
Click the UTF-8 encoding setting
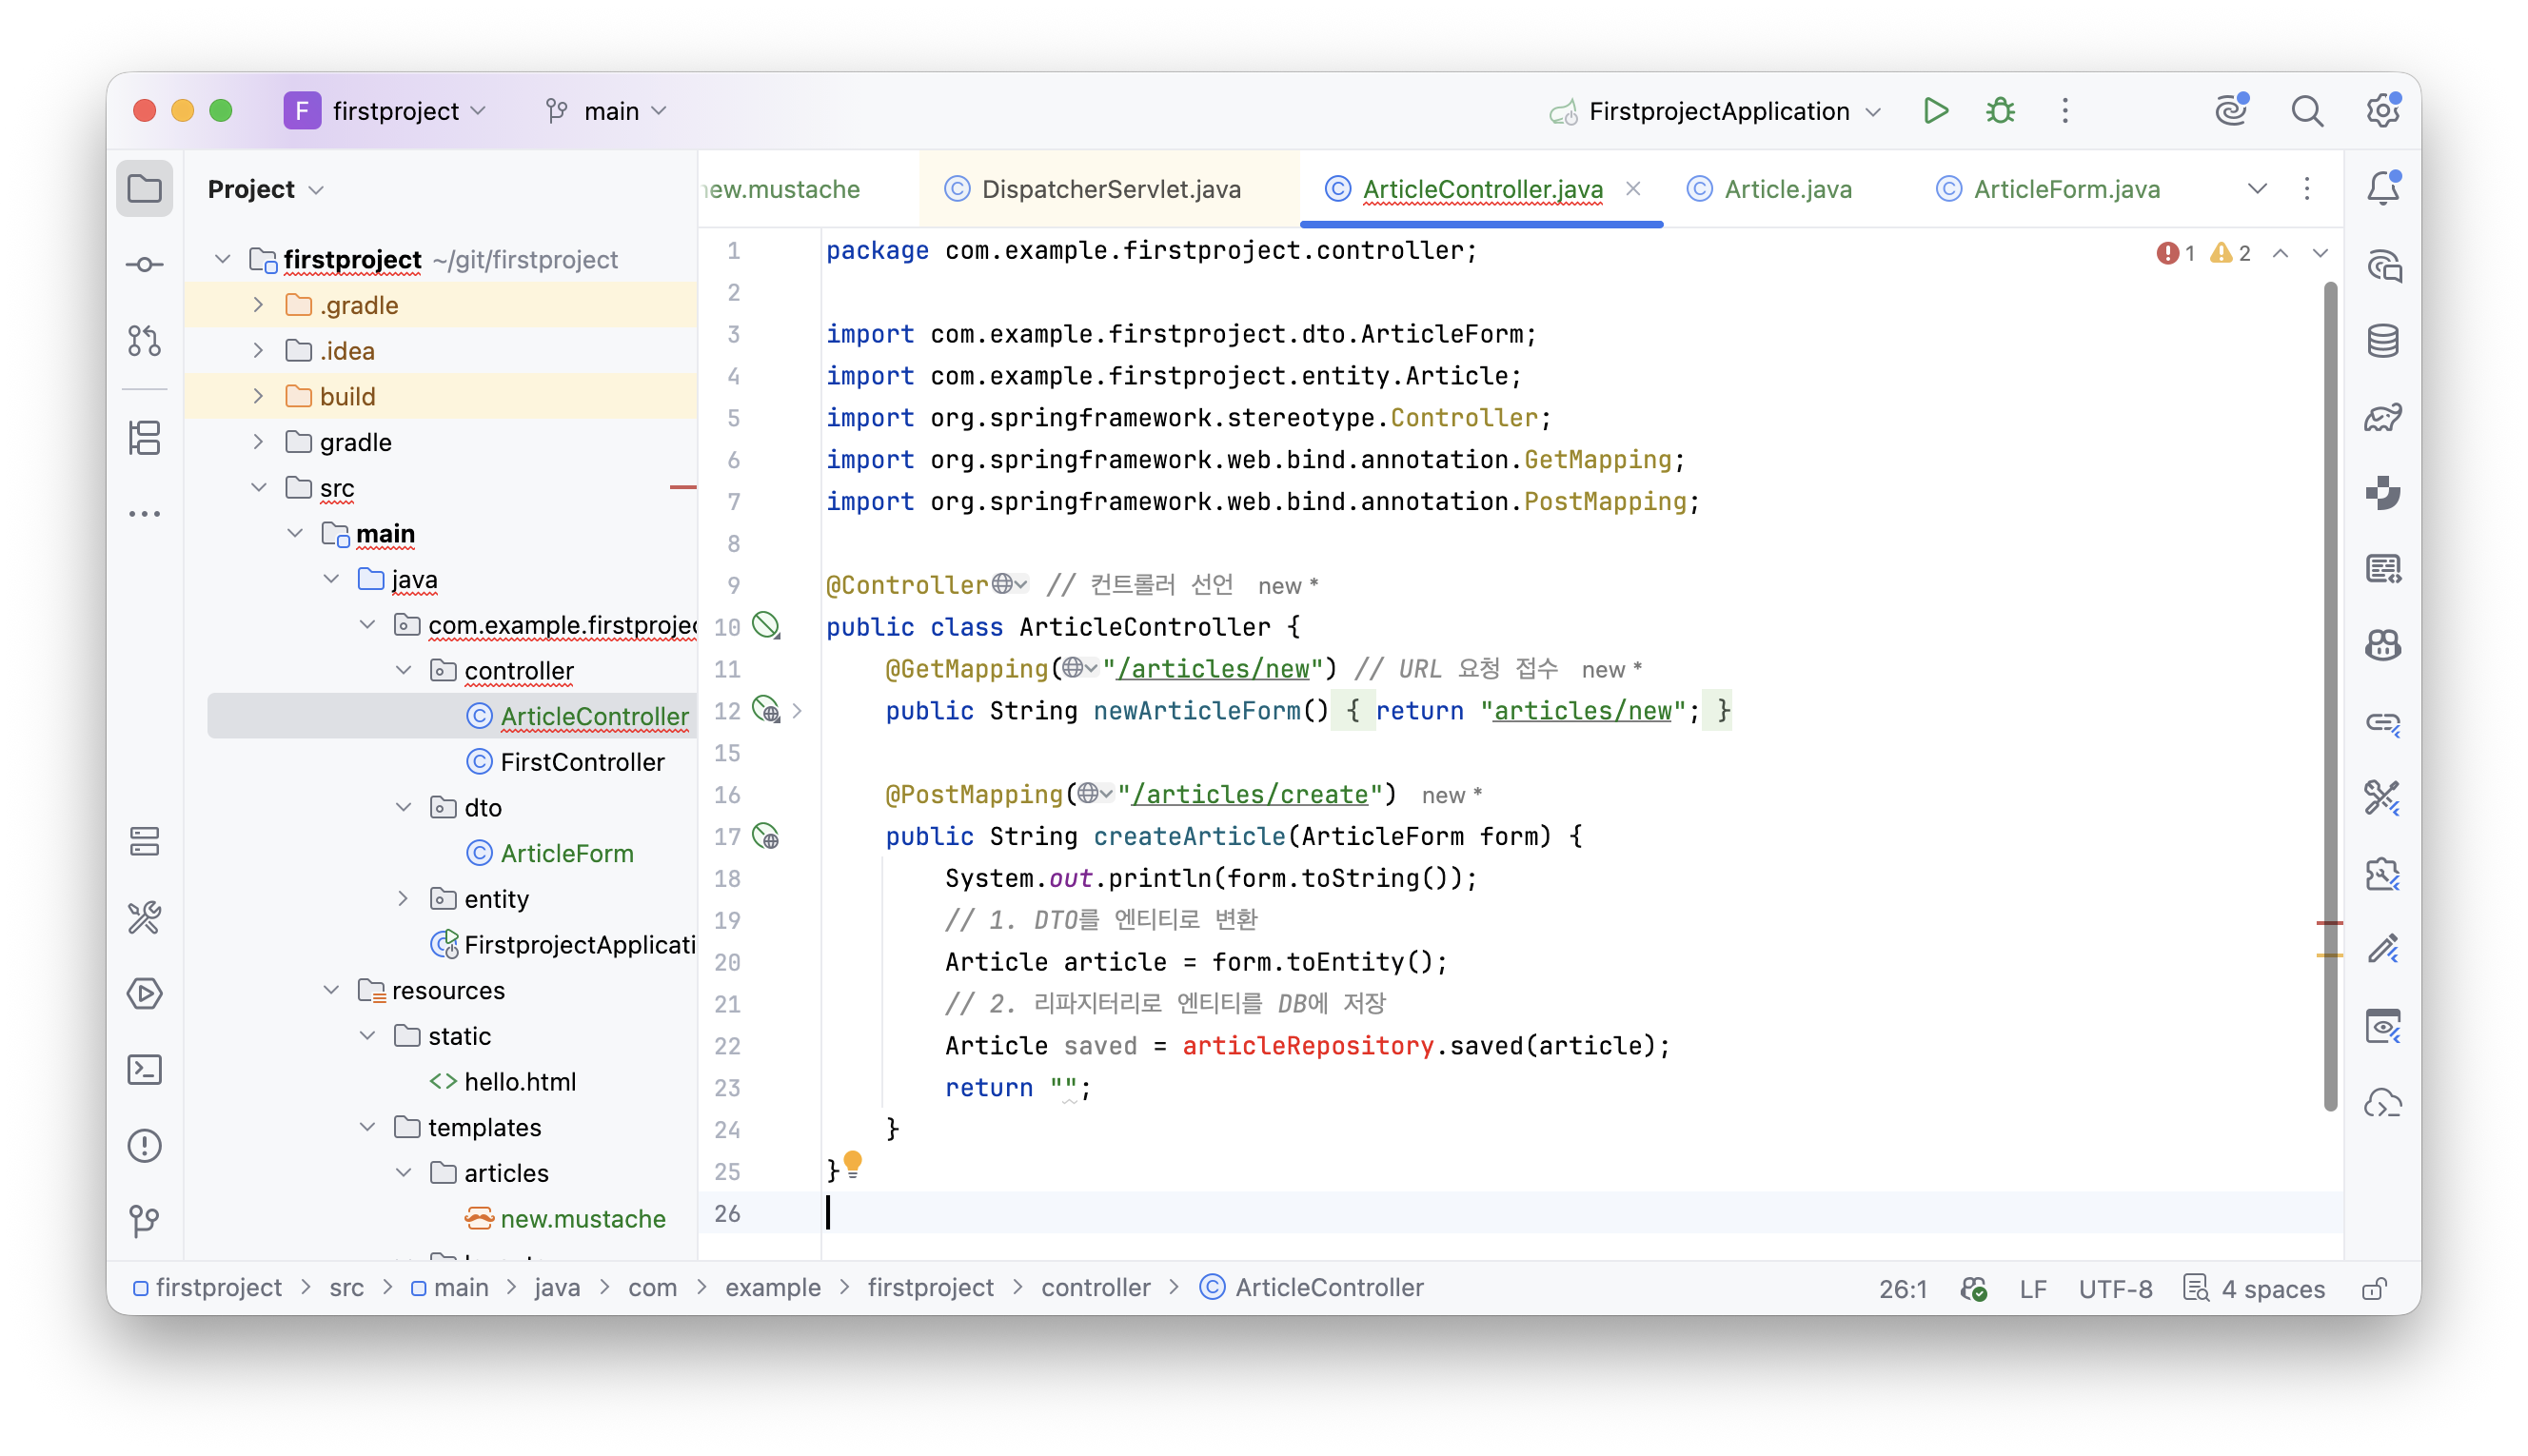(2115, 1289)
